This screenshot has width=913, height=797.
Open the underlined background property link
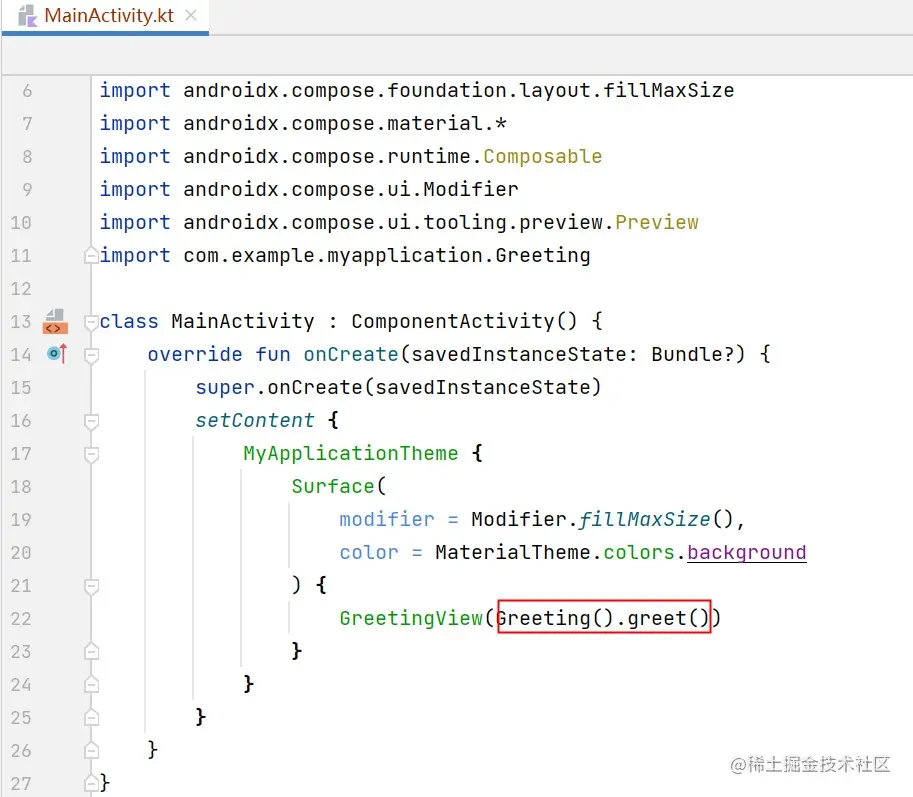pyautogui.click(x=746, y=552)
